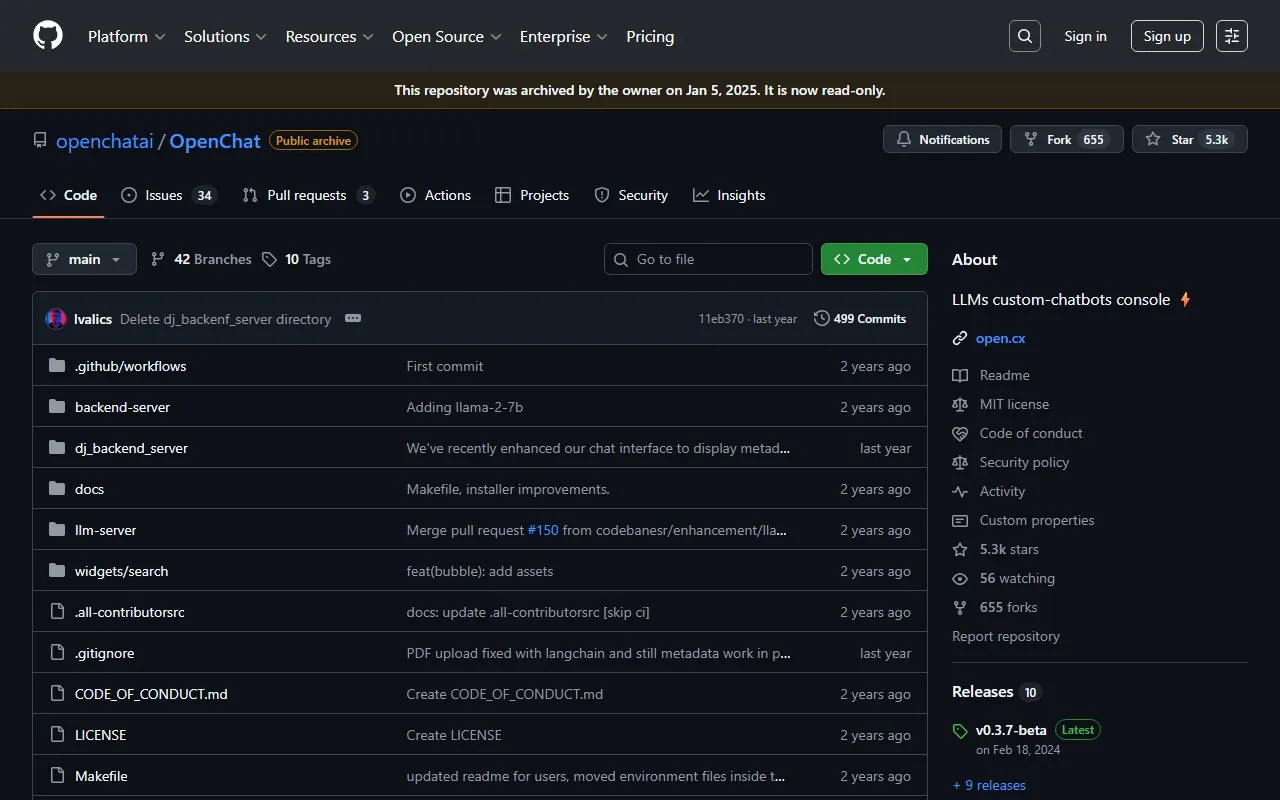Click the appearance settings icon in header
Screen dimensions: 1280x800
[x=1232, y=36]
